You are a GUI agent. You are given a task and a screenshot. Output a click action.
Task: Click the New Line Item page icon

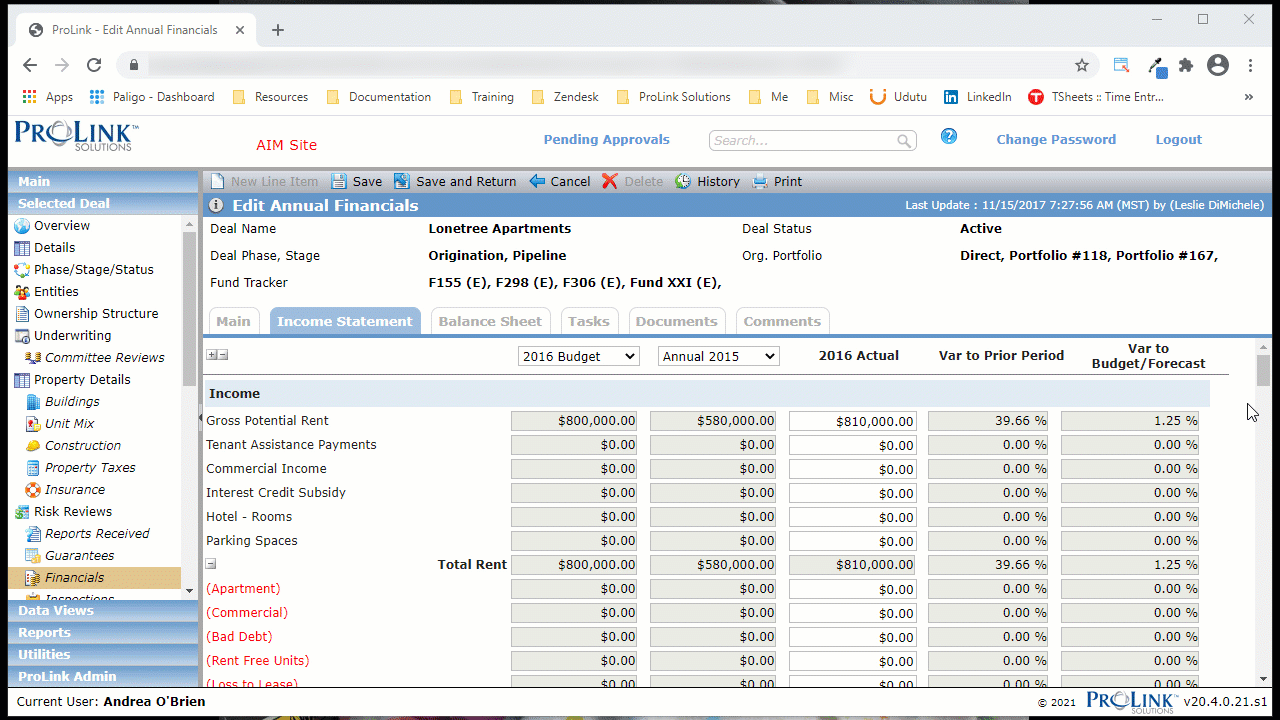(217, 181)
